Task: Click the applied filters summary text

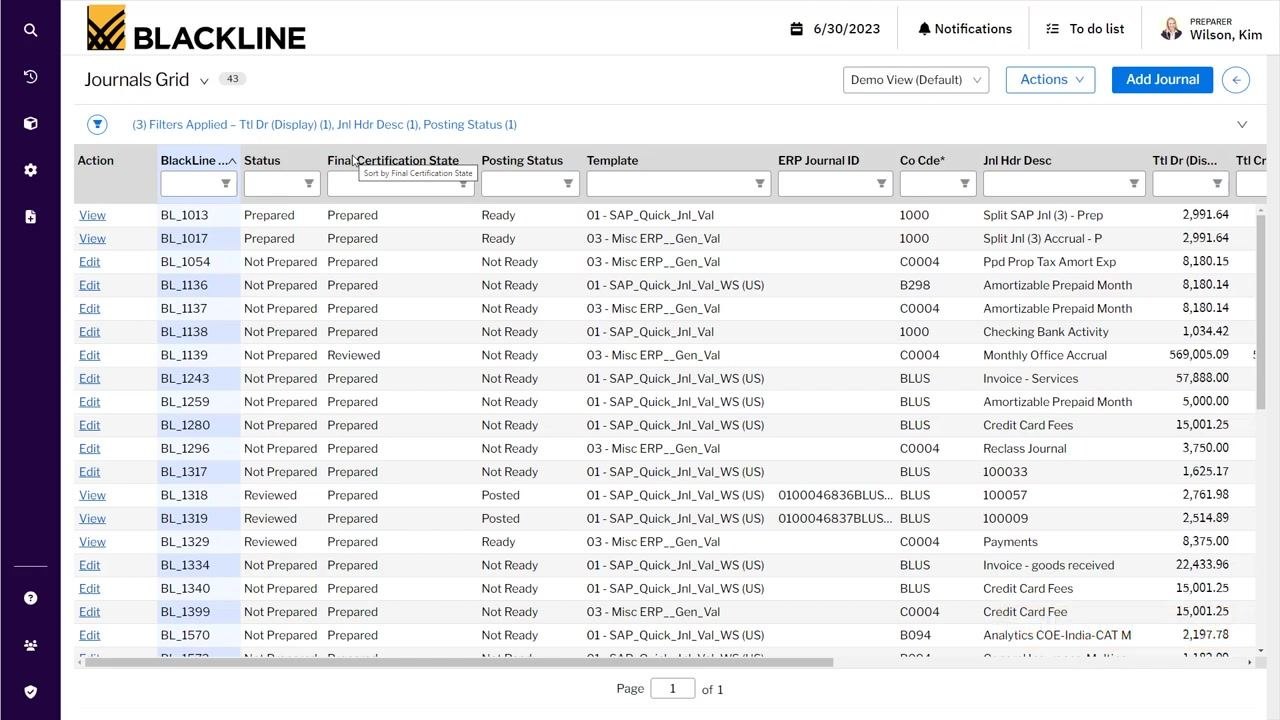Action: click(x=324, y=125)
